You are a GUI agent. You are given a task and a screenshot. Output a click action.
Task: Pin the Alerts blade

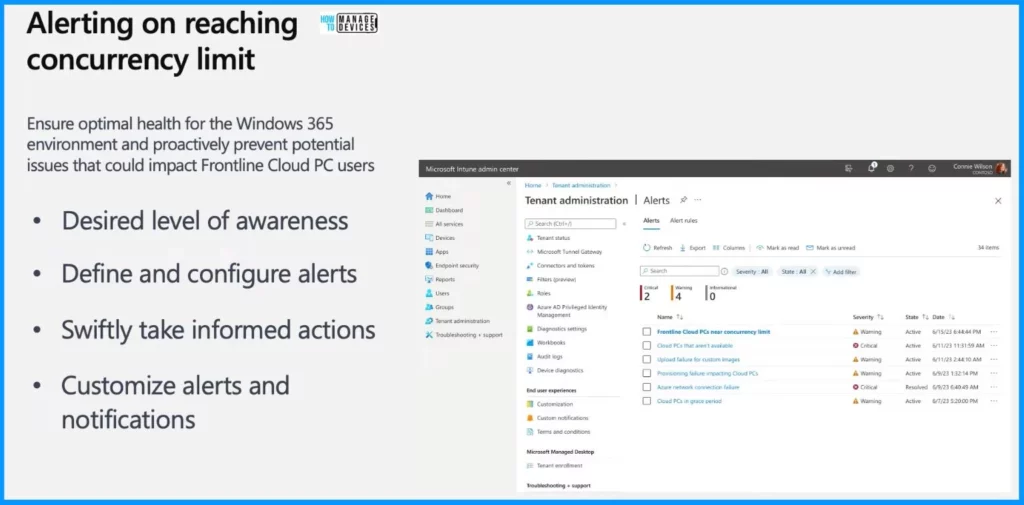click(684, 200)
